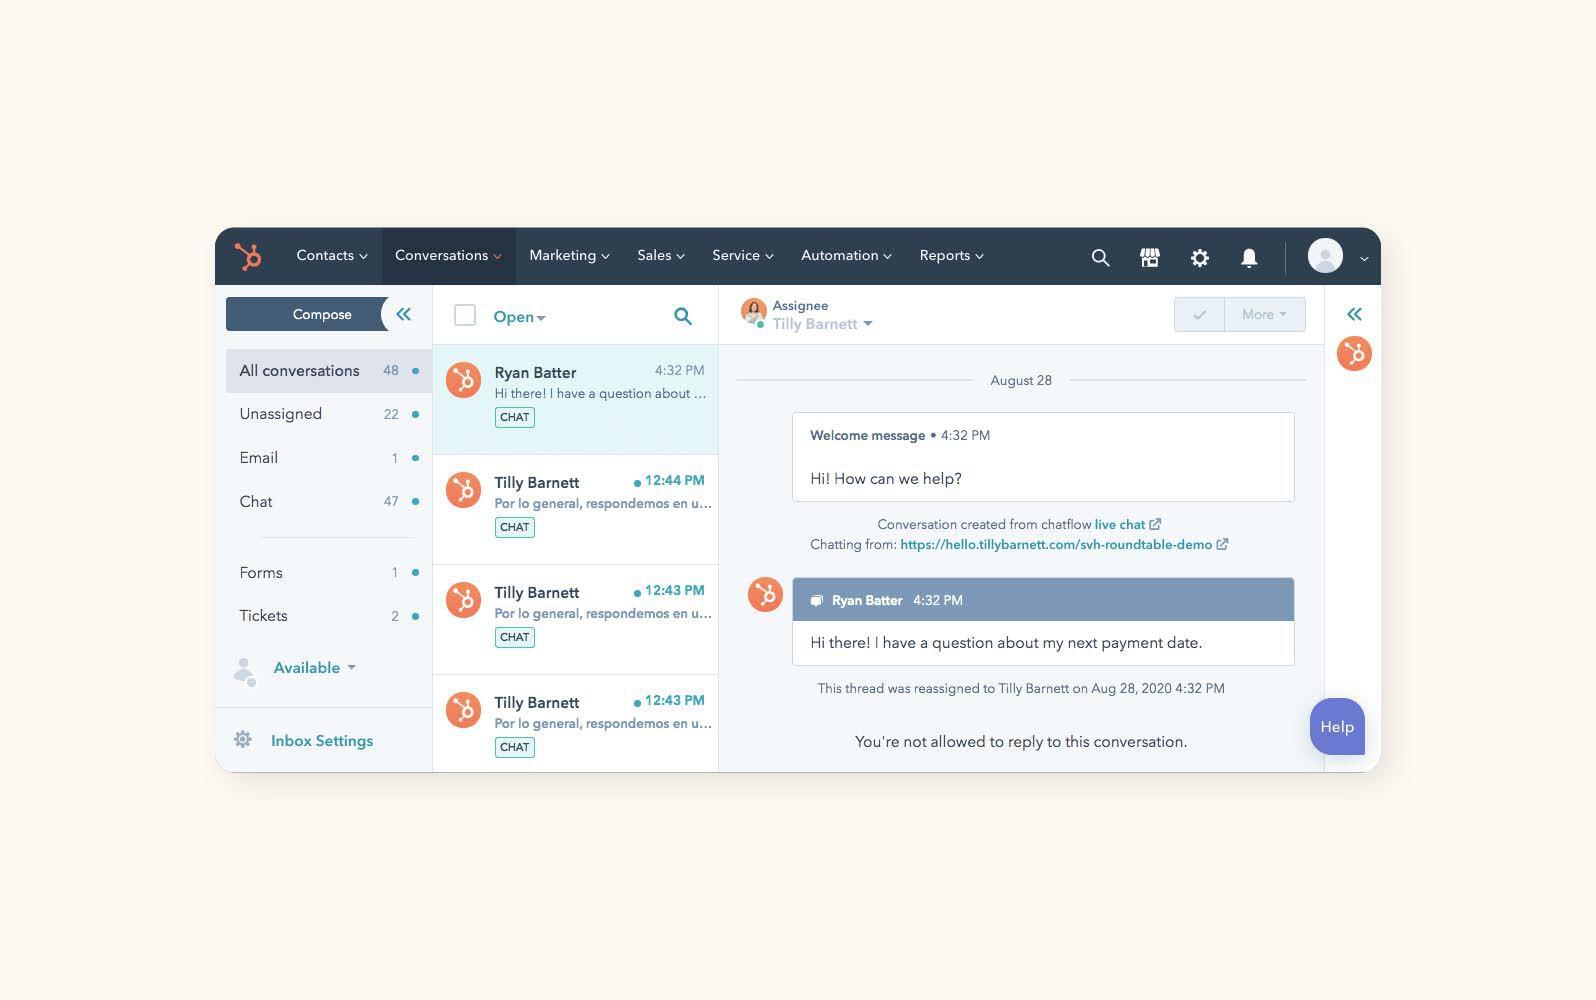Viewport: 1596px width, 1000px height.
Task: Click the 22 count beside Unassigned
Action: pos(391,414)
